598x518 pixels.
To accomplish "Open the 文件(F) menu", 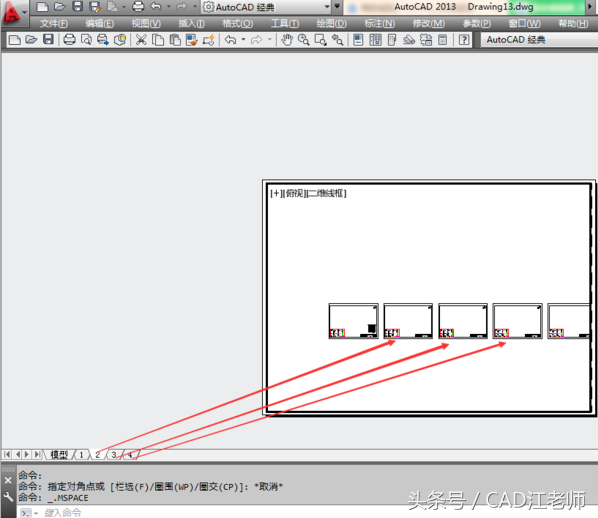I will [54, 24].
